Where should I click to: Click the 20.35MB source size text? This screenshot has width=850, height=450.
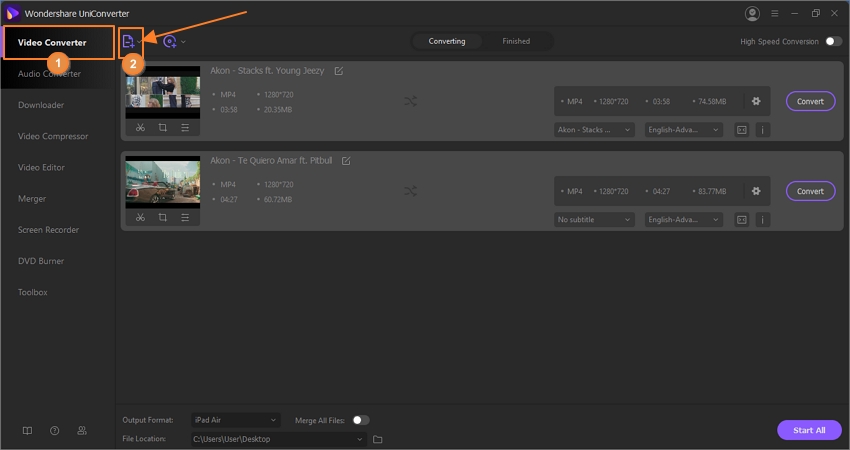(x=278, y=110)
